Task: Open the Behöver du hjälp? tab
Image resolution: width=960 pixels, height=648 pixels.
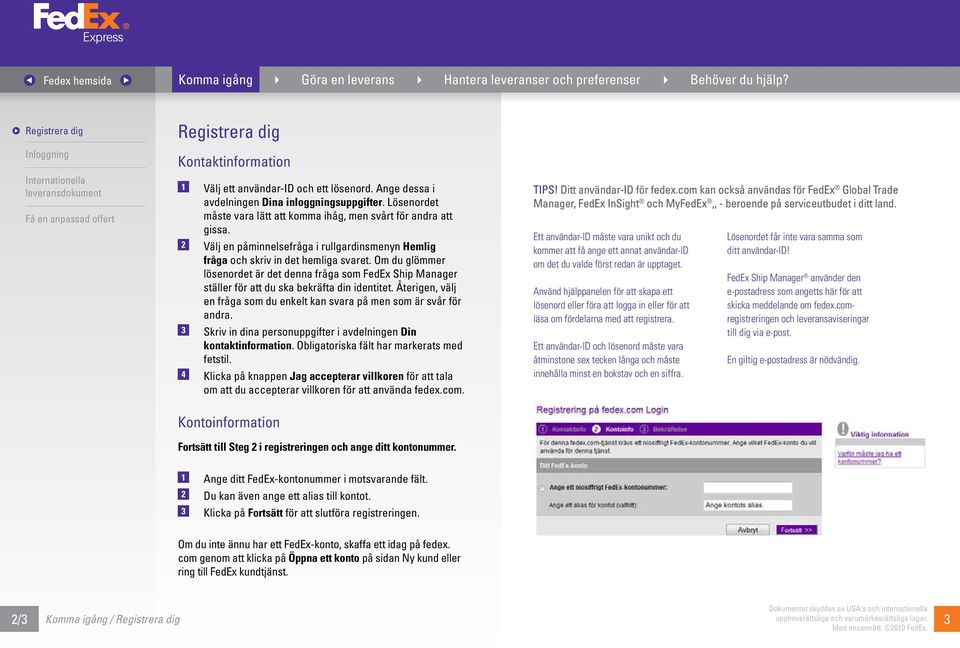Action: 739,80
